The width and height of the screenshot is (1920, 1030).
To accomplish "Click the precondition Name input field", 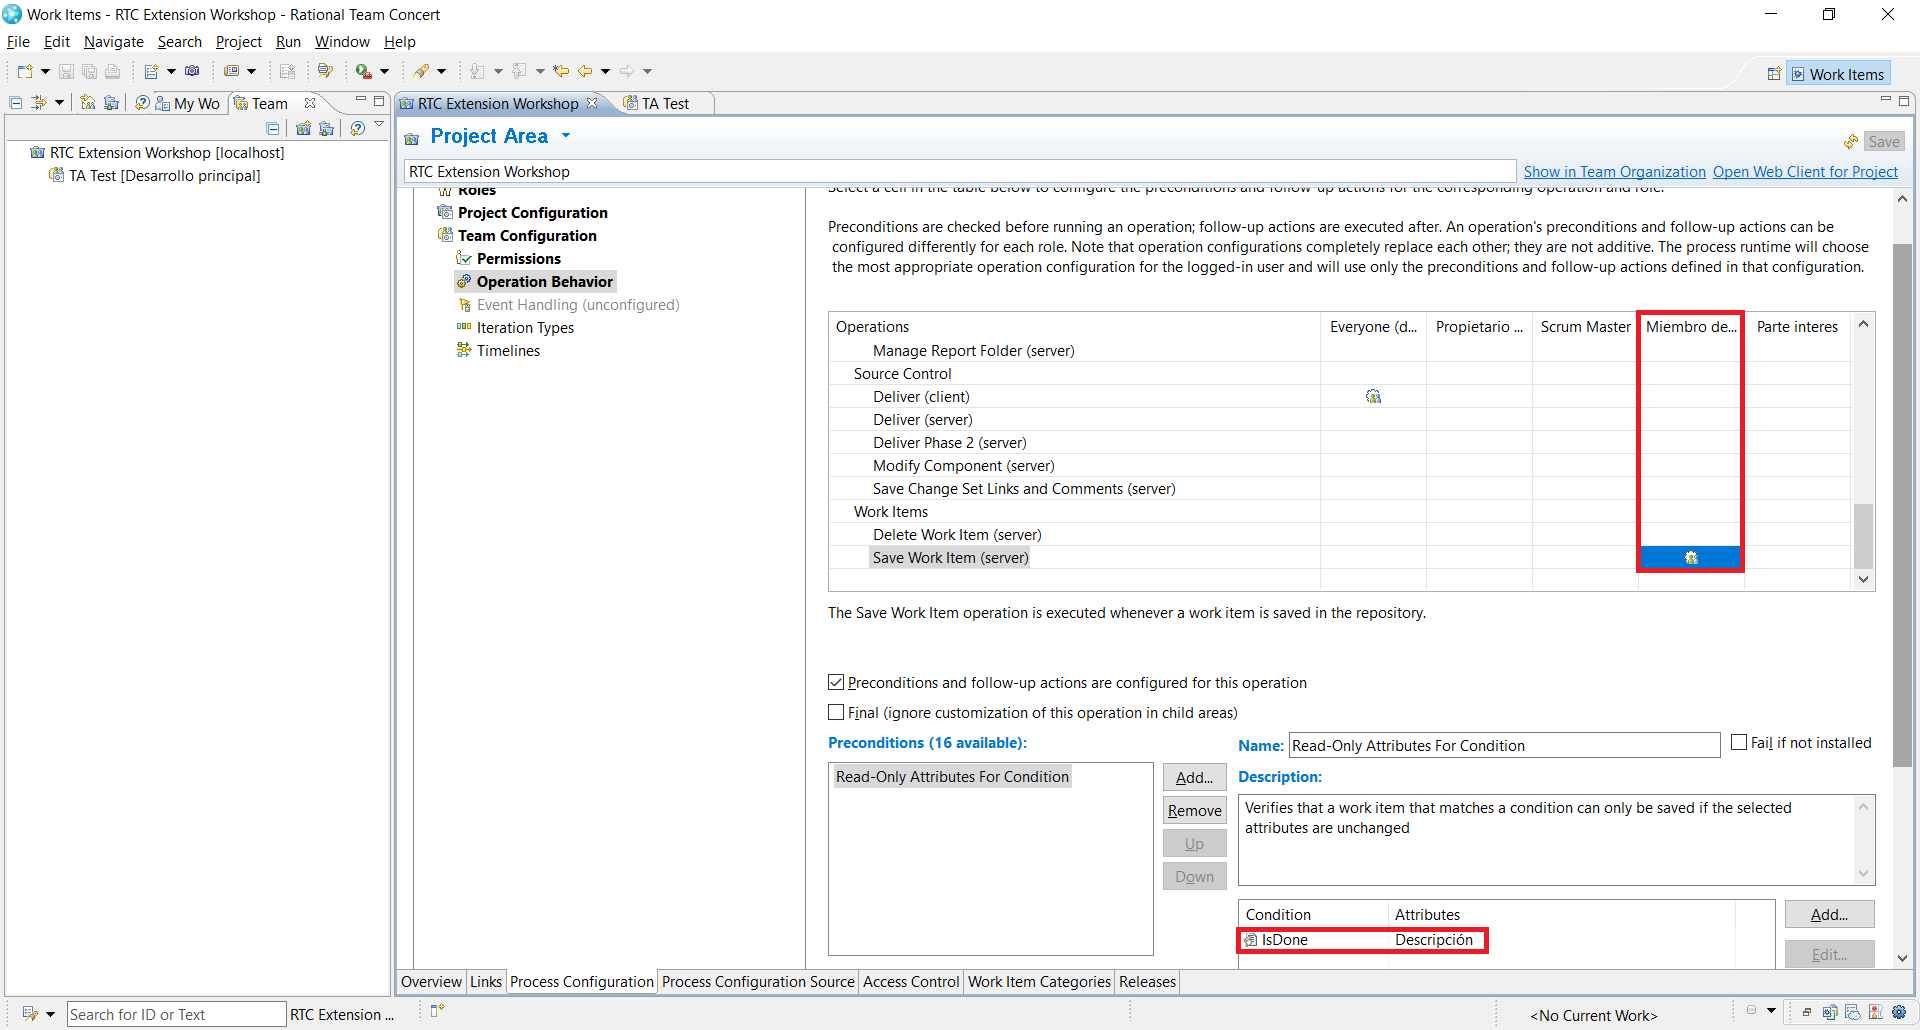I will pos(1504,746).
